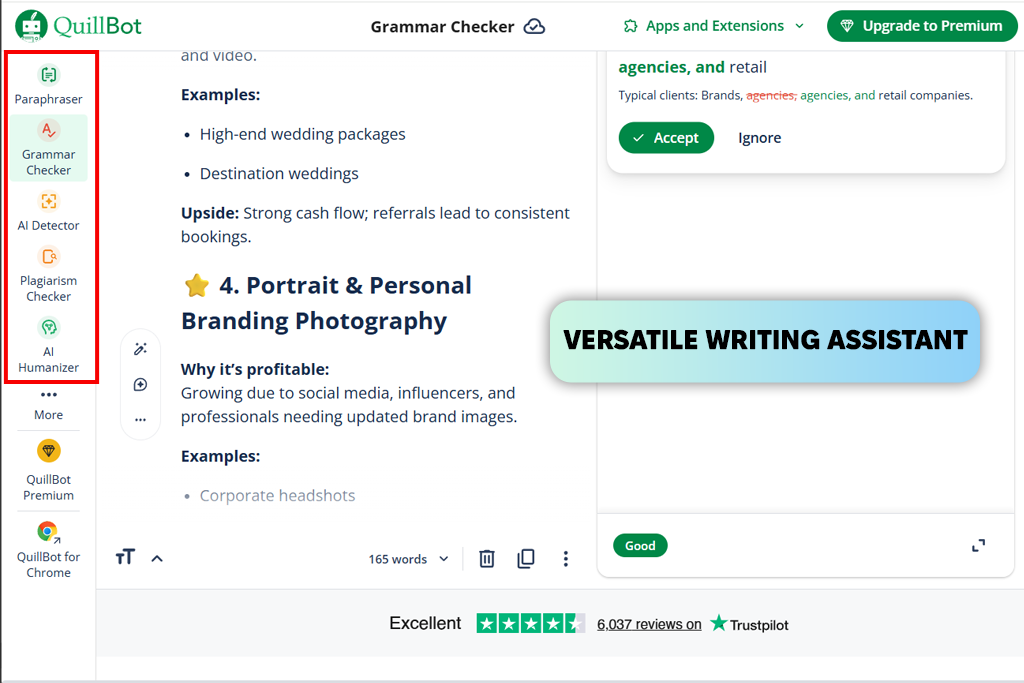The height and width of the screenshot is (683, 1024).
Task: Open the More tools menu
Action: coord(48,403)
